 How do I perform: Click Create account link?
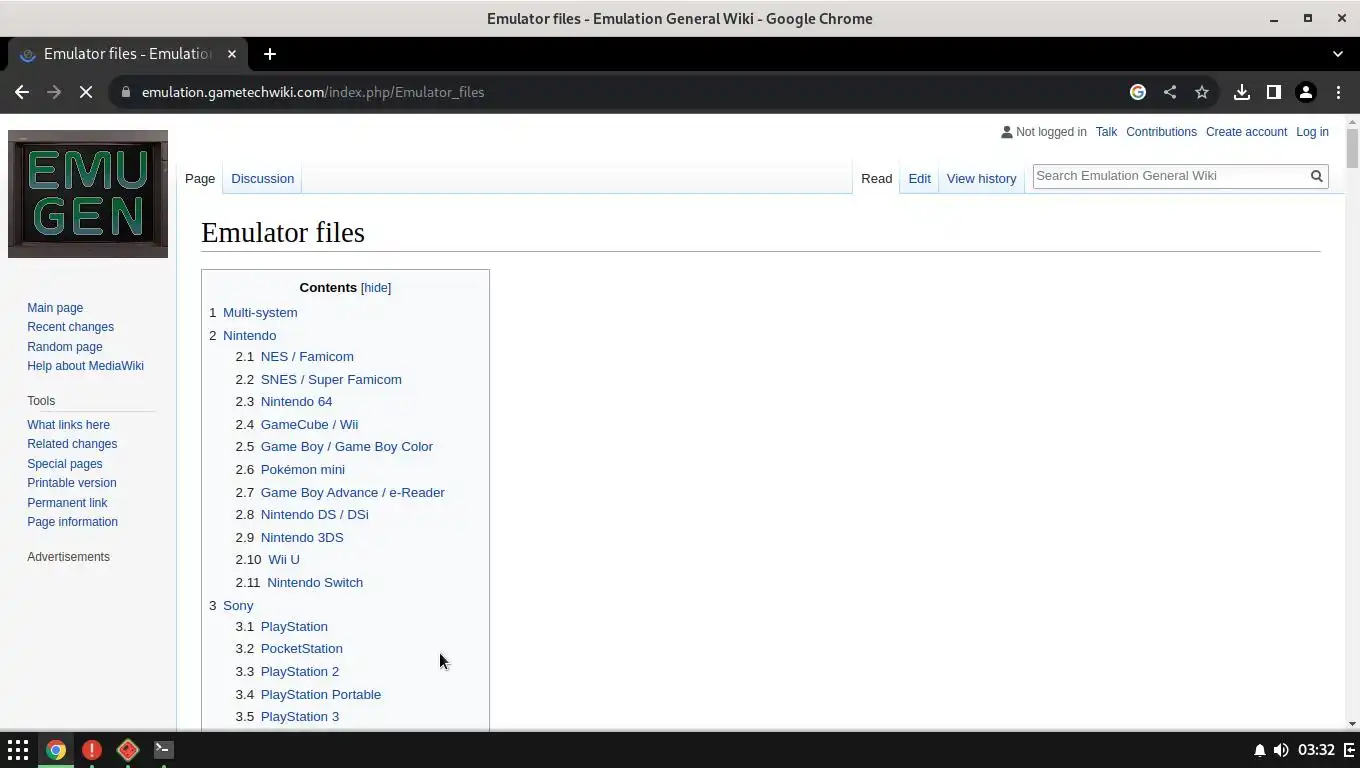click(x=1246, y=132)
